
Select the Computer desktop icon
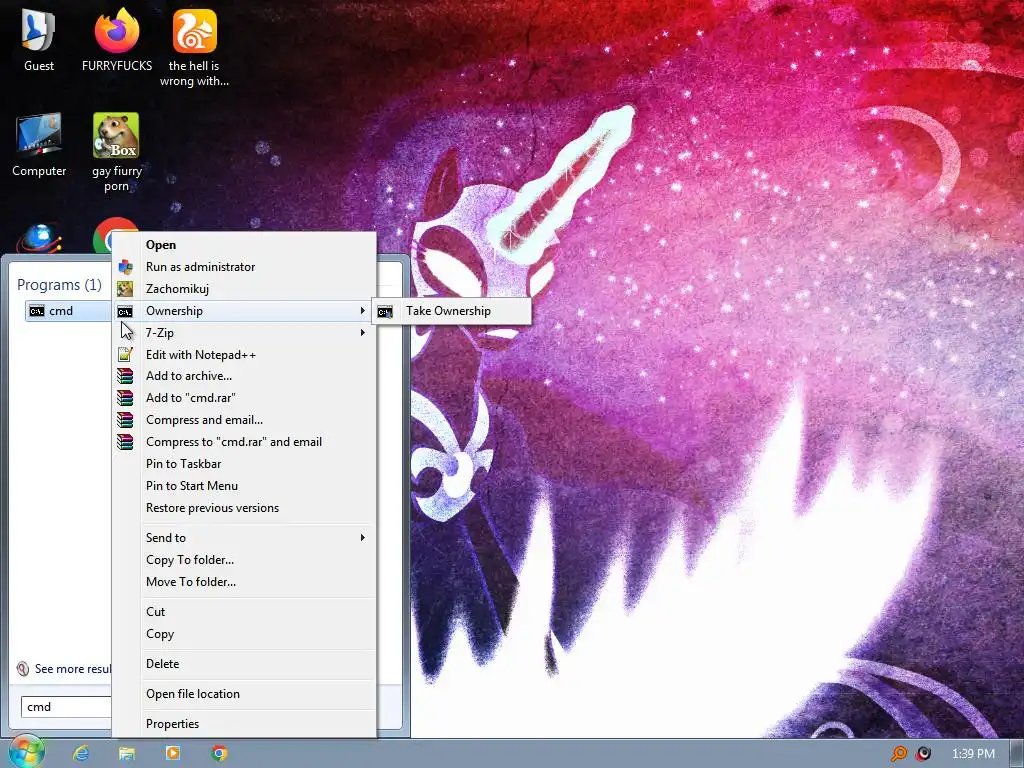click(39, 145)
